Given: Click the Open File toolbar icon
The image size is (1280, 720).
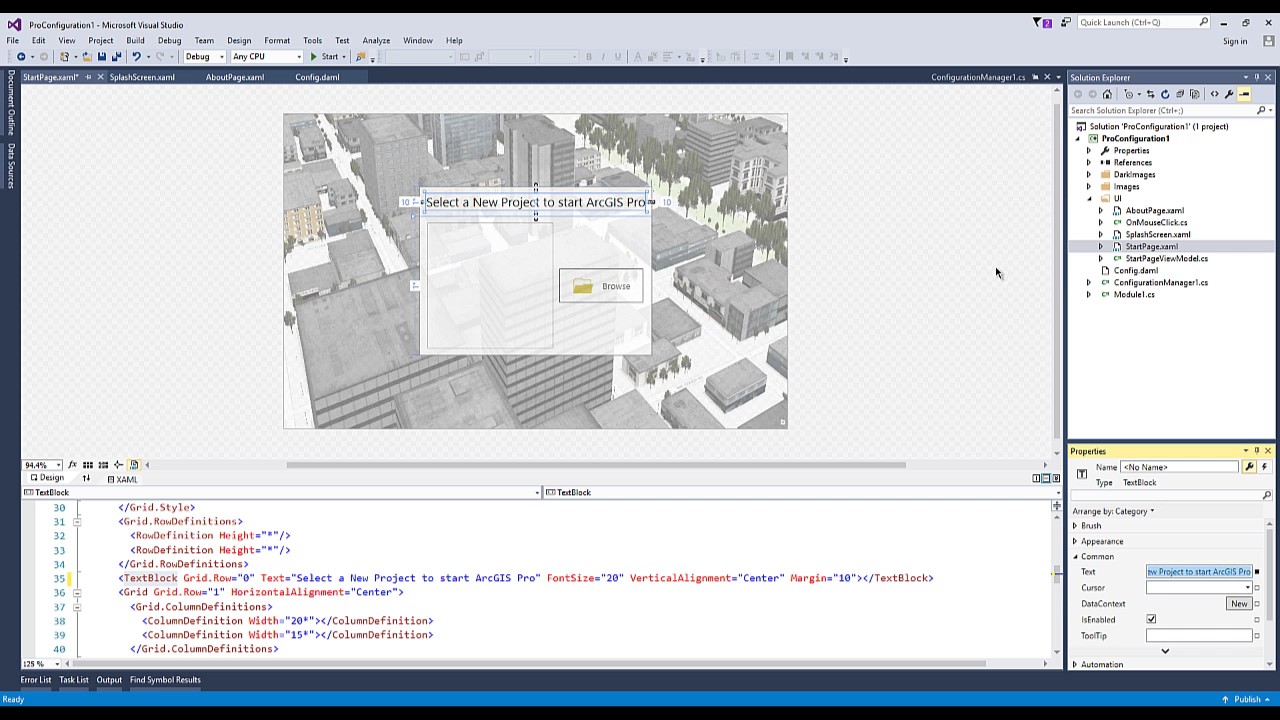Looking at the screenshot, I should pyautogui.click(x=86, y=57).
